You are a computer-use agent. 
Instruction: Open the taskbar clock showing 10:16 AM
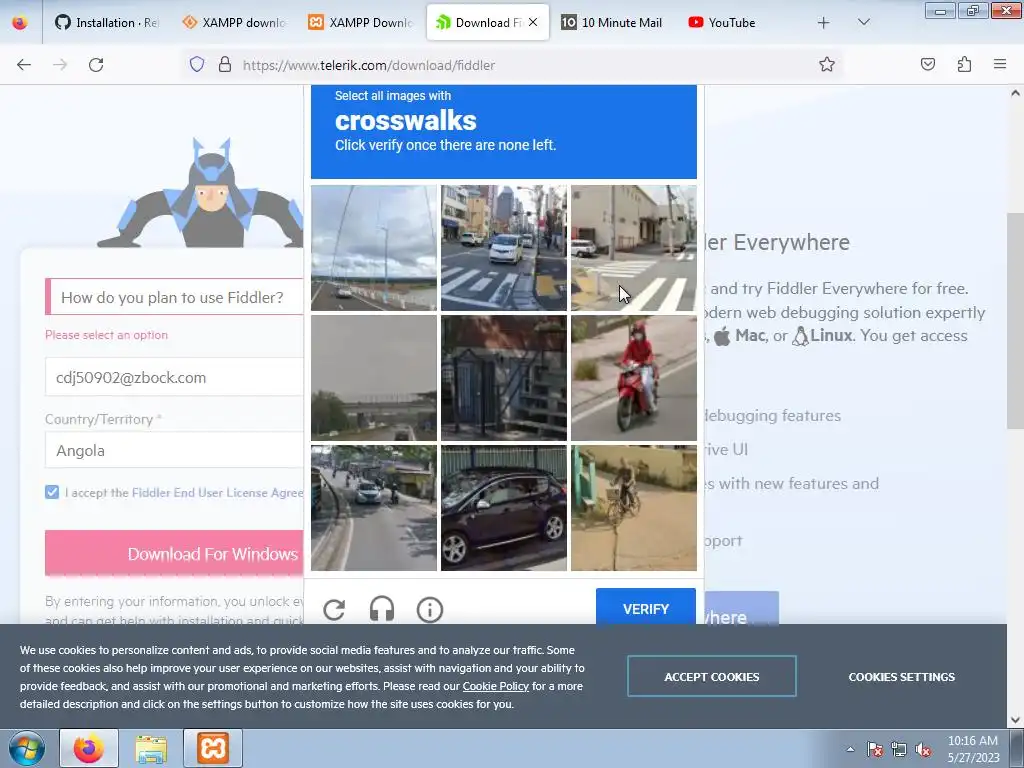tap(973, 749)
